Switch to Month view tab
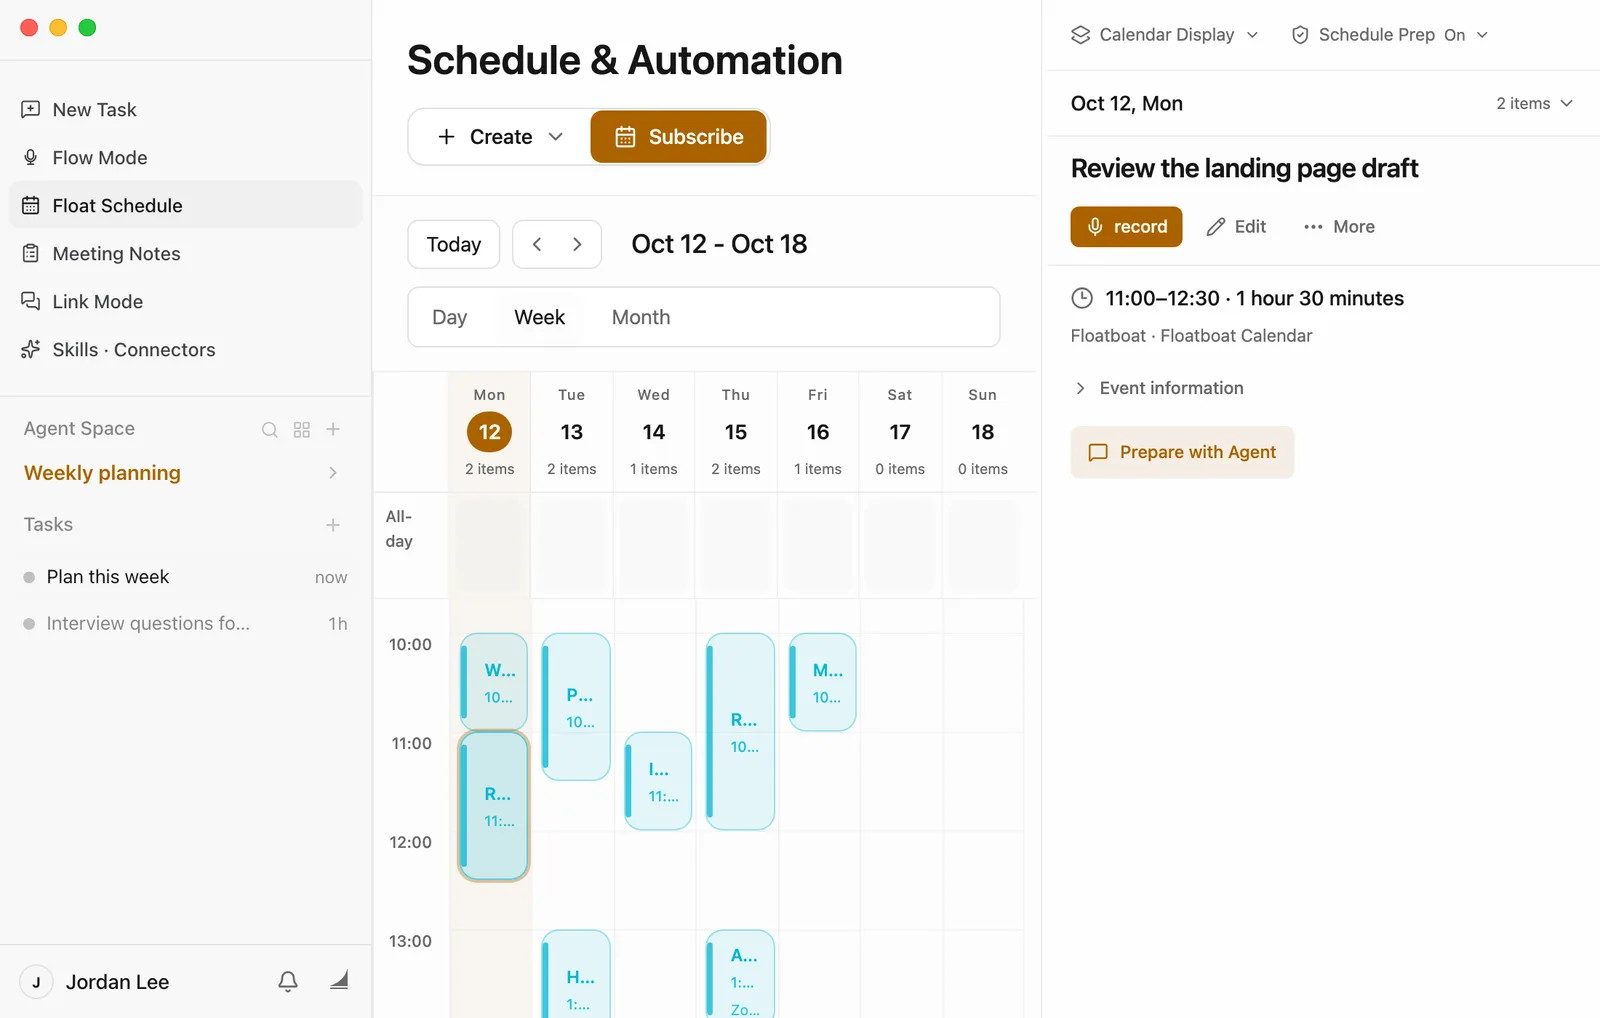1600x1018 pixels. point(641,318)
